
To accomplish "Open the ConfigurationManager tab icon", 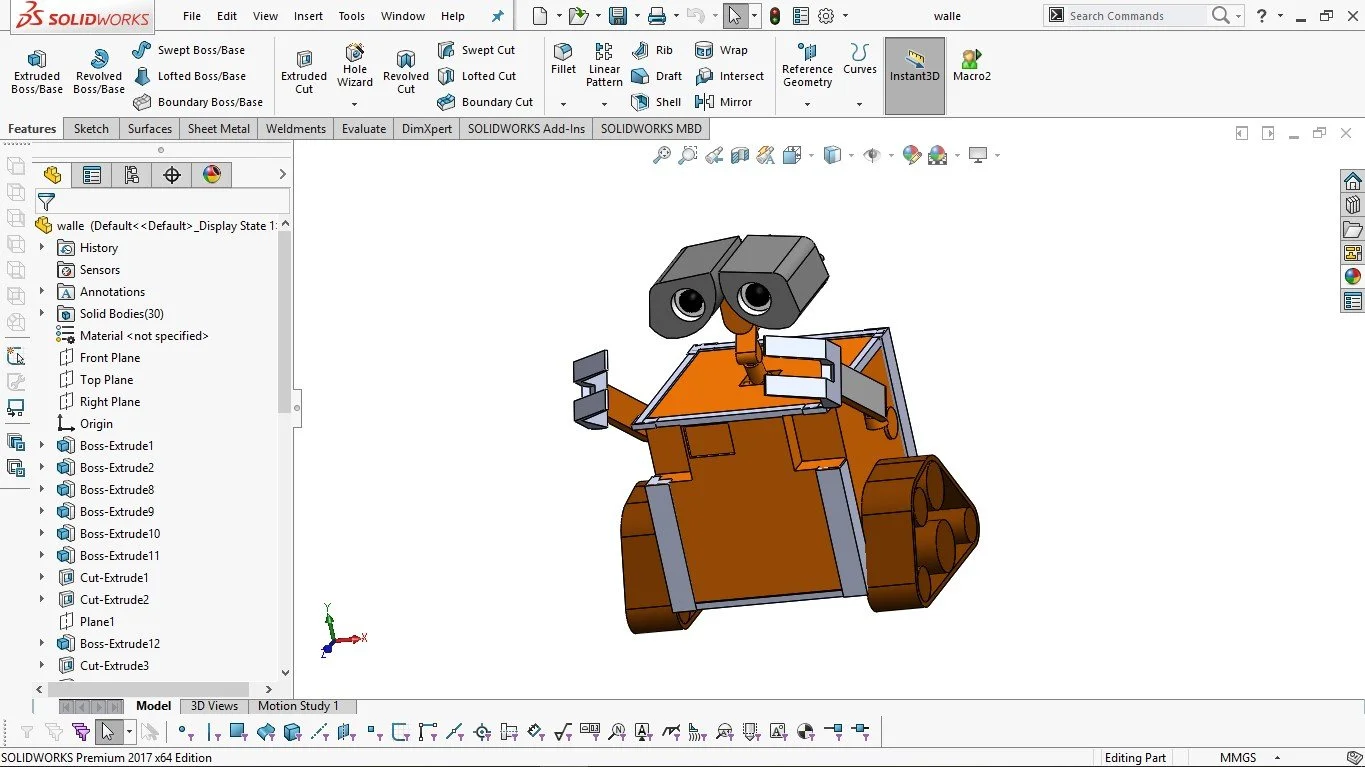I will point(132,175).
